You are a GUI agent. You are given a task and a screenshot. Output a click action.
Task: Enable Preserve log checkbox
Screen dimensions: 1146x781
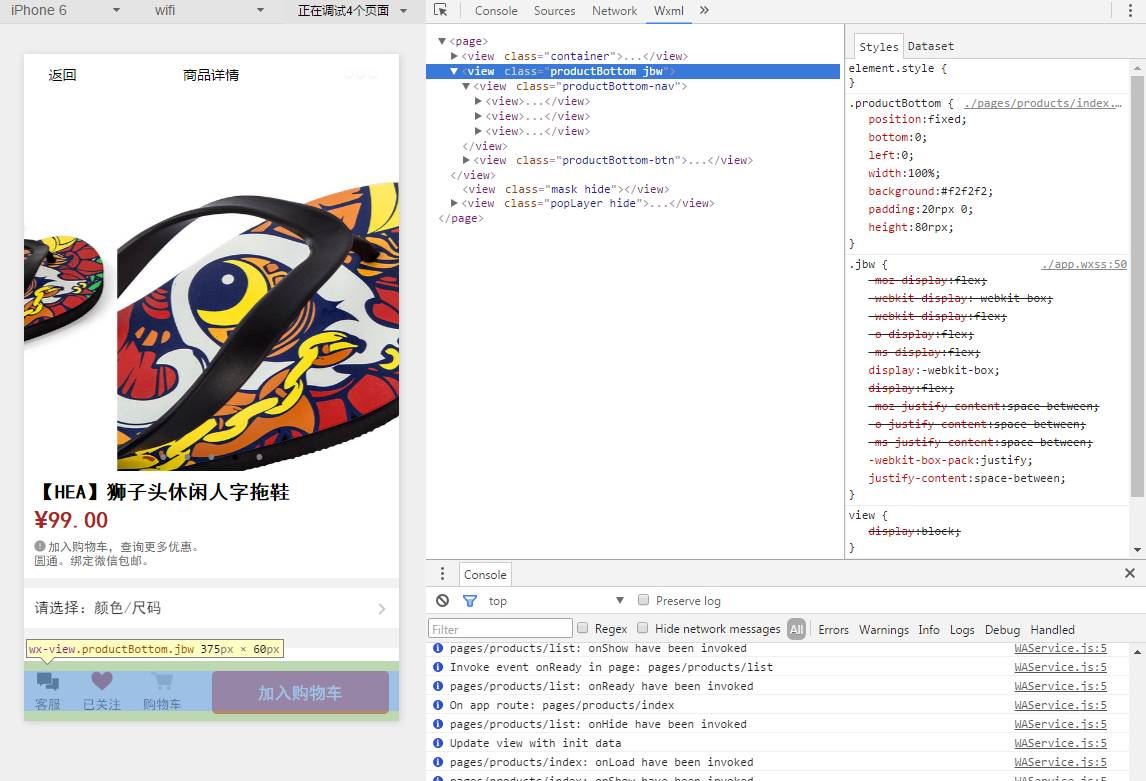(643, 600)
